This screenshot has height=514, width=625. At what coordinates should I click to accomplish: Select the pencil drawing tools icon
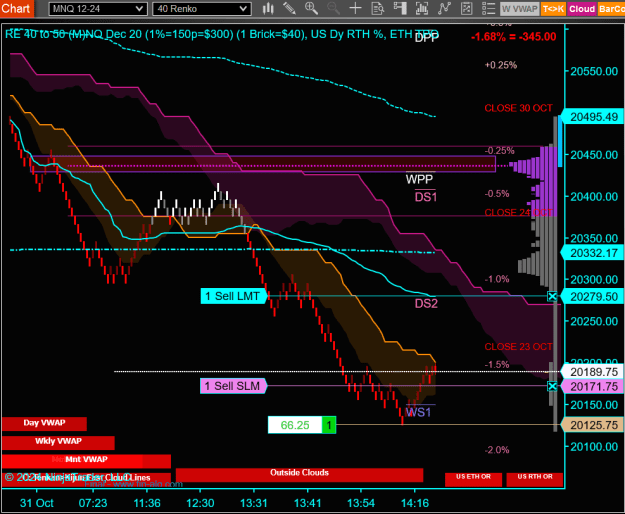tap(289, 8)
